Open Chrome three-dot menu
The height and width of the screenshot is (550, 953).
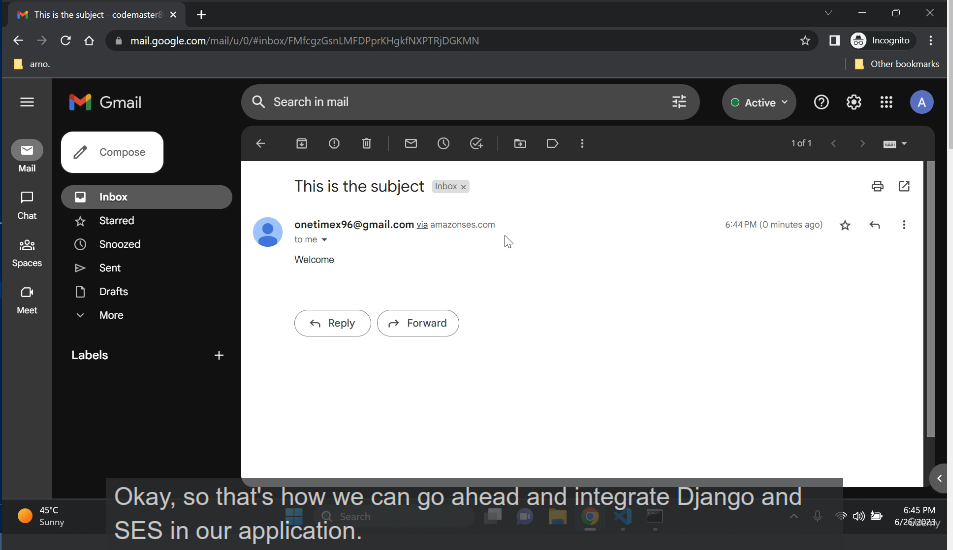(931, 41)
